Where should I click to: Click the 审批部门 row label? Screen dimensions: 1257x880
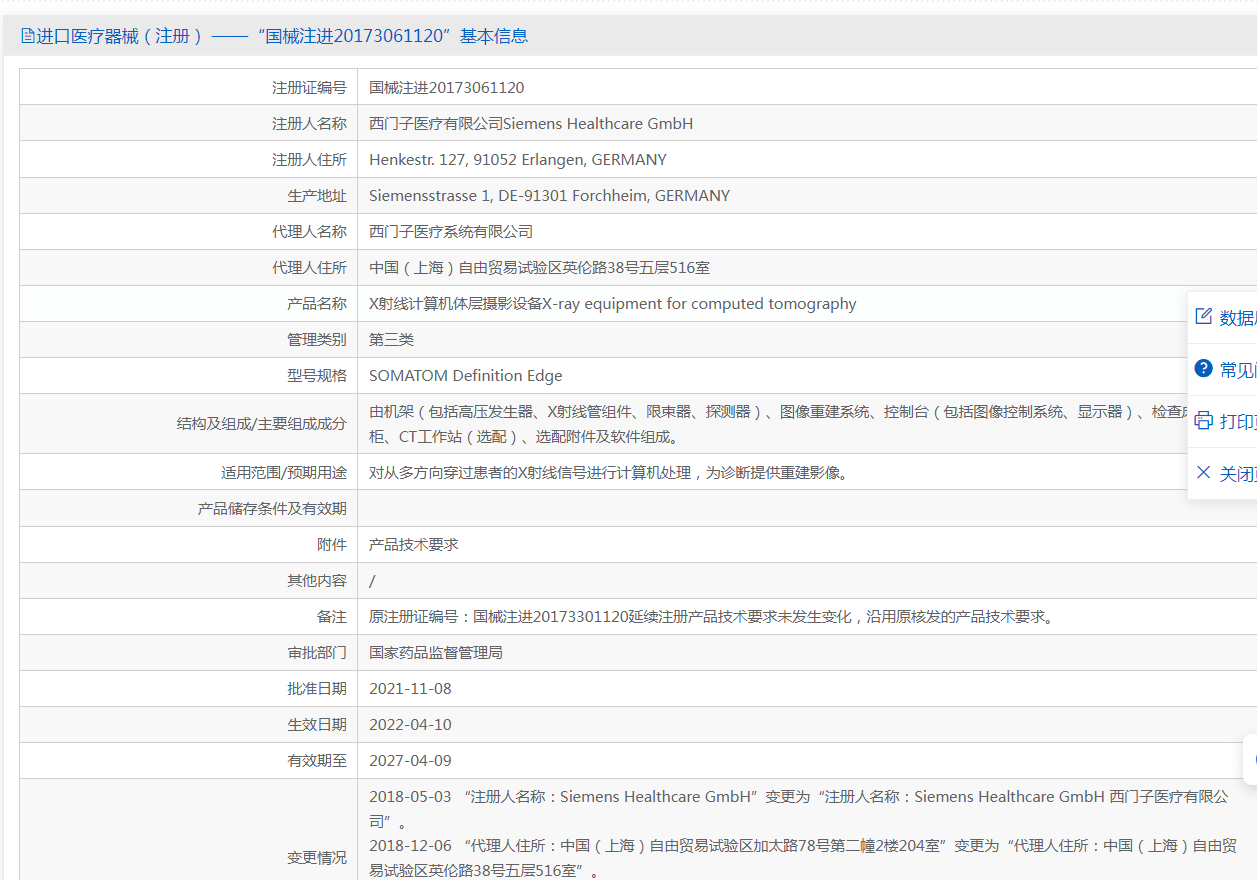(317, 653)
